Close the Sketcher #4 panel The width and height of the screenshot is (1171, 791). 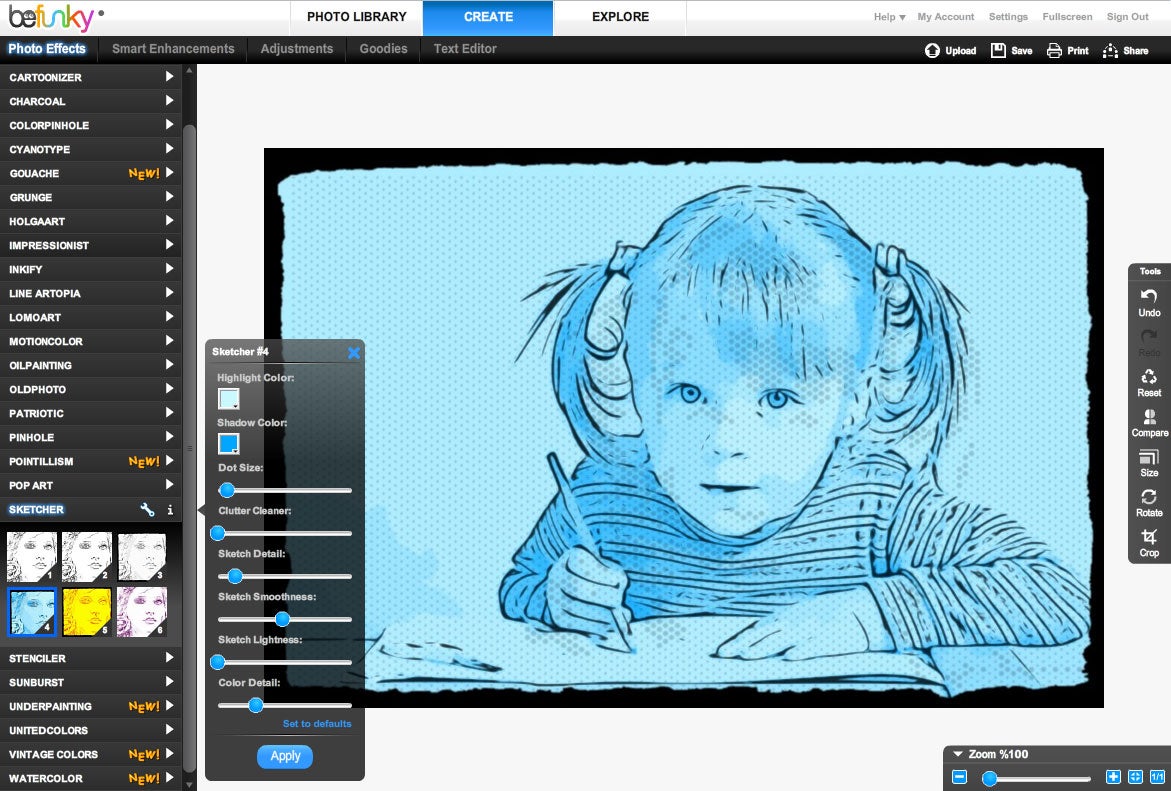pyautogui.click(x=354, y=353)
